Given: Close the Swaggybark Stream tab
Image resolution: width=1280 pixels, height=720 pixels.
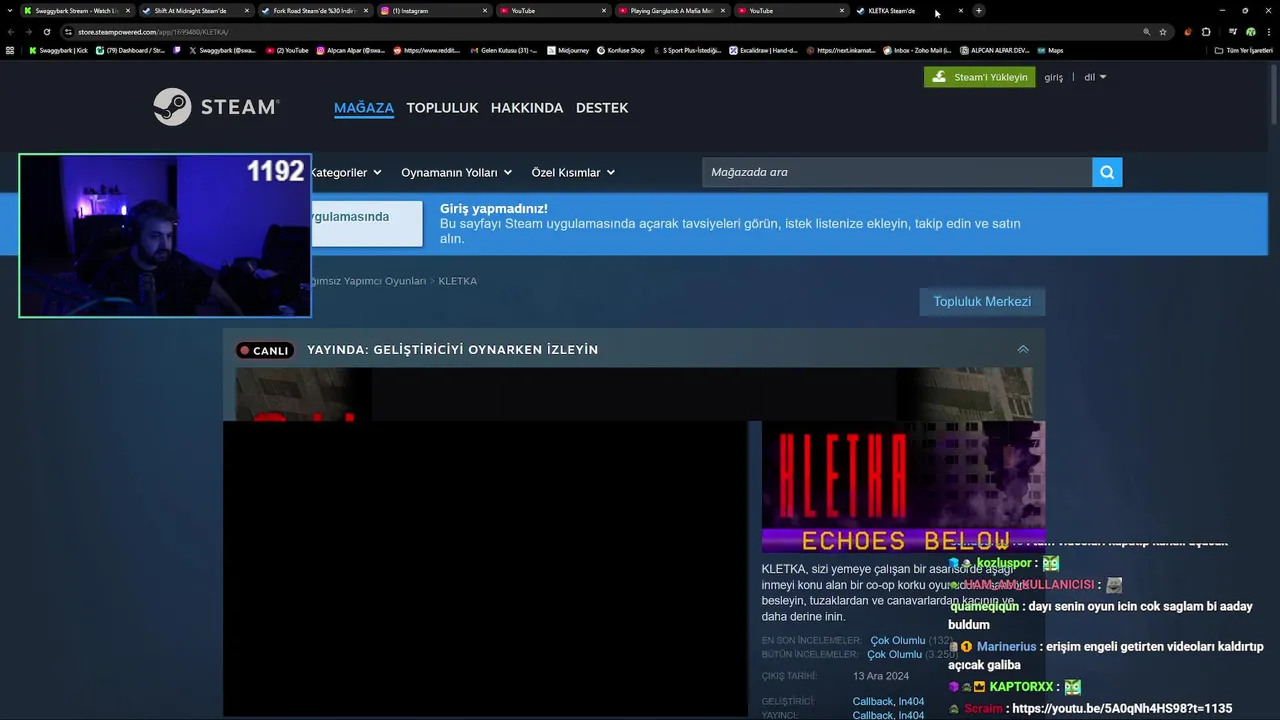Looking at the screenshot, I should (x=128, y=11).
